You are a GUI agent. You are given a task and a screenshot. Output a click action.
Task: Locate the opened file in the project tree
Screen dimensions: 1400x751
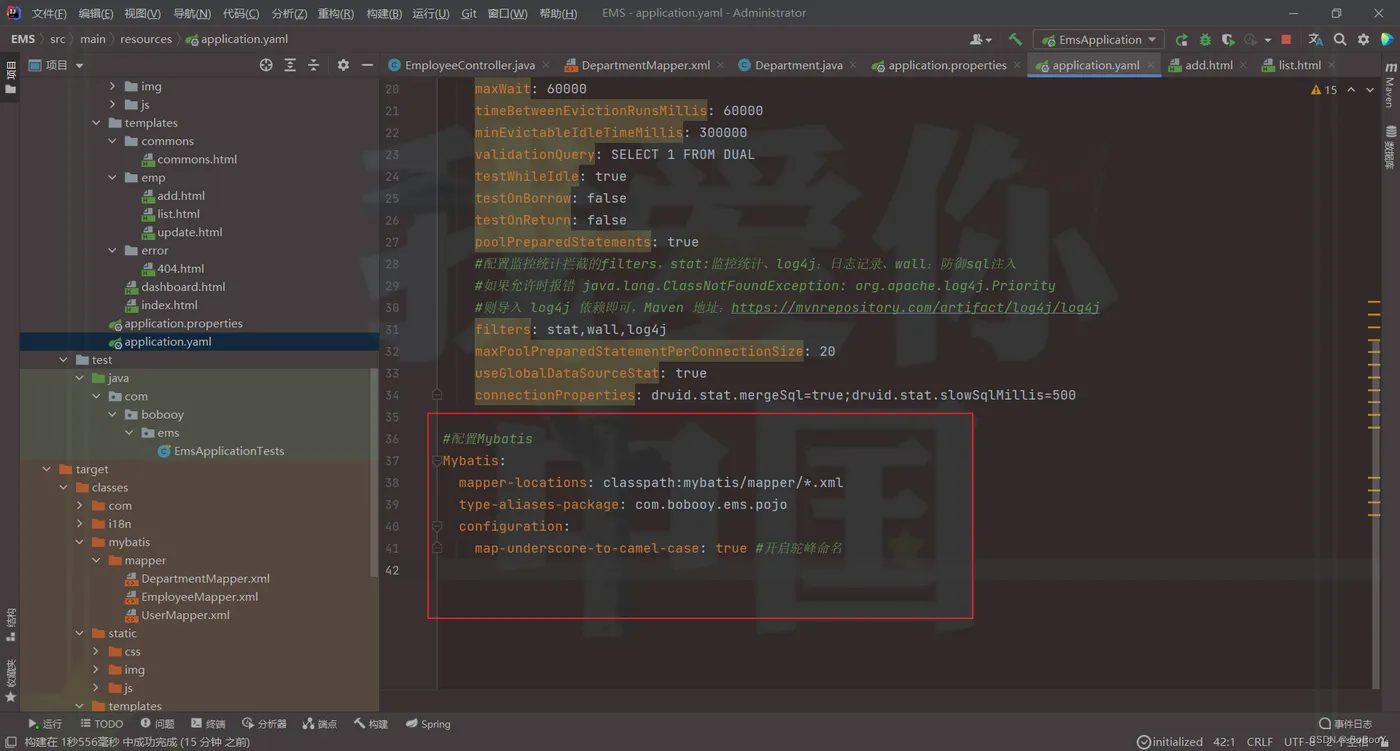coord(266,65)
